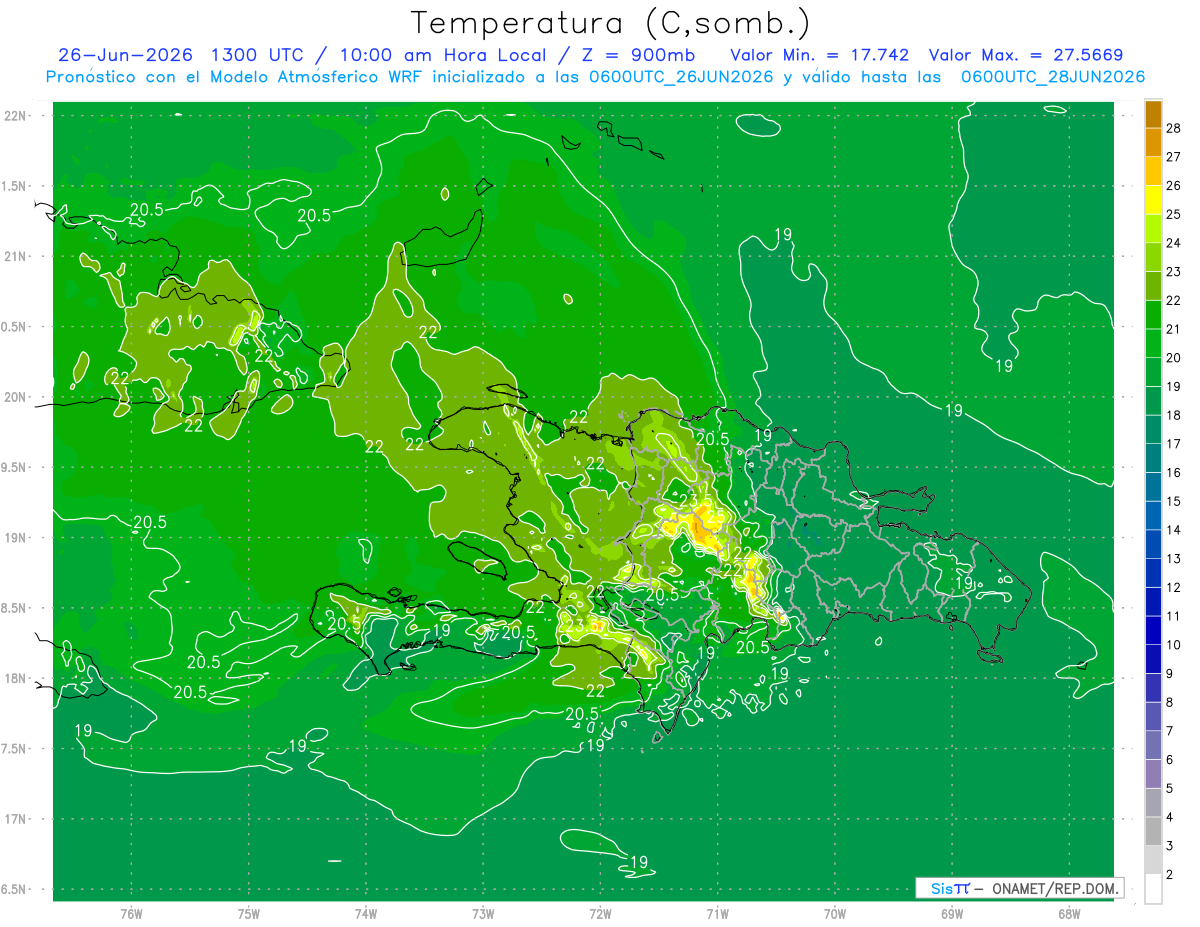Select the yellow colorbar segment between 25 and 26

[1153, 200]
